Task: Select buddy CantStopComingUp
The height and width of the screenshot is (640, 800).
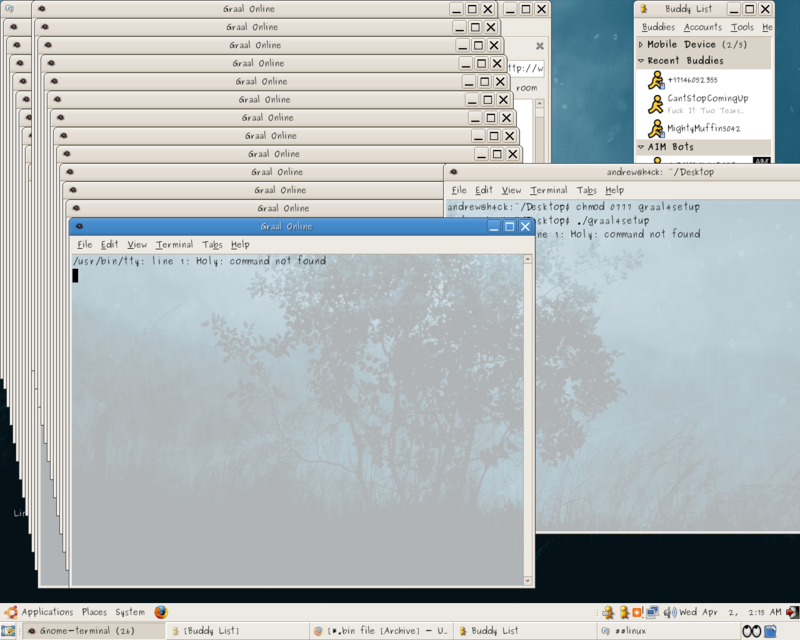Action: pos(705,104)
